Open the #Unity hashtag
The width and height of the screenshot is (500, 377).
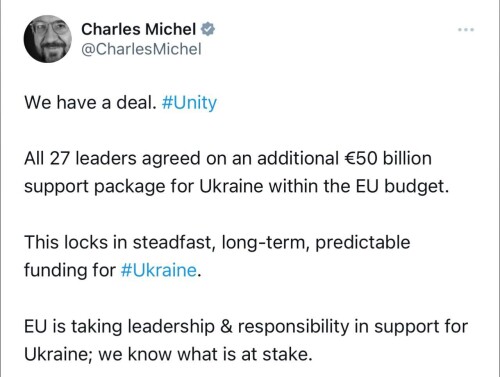(x=189, y=103)
